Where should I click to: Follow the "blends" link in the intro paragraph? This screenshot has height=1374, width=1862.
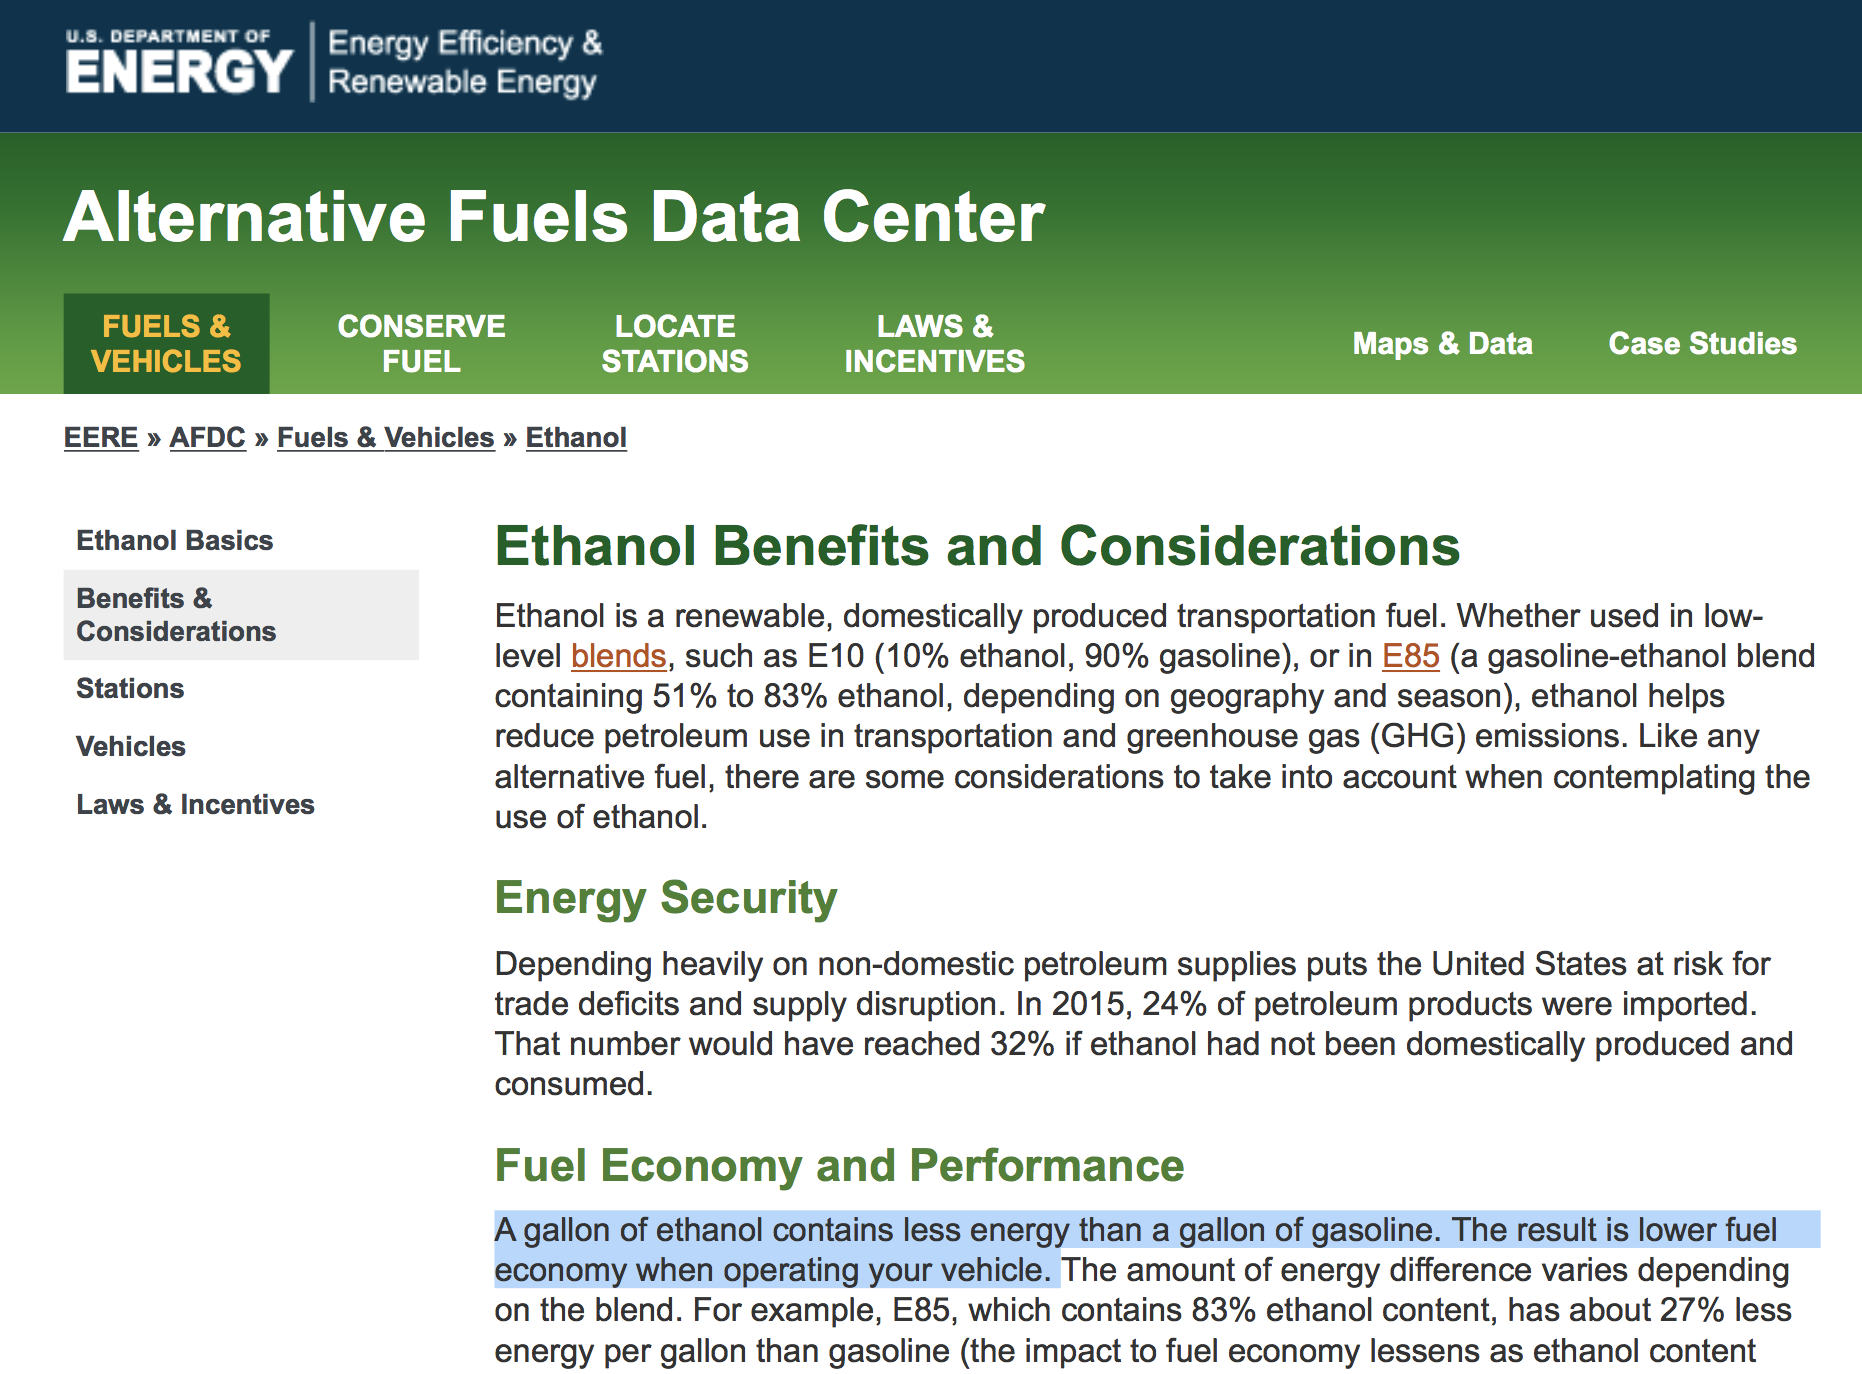pyautogui.click(x=618, y=656)
